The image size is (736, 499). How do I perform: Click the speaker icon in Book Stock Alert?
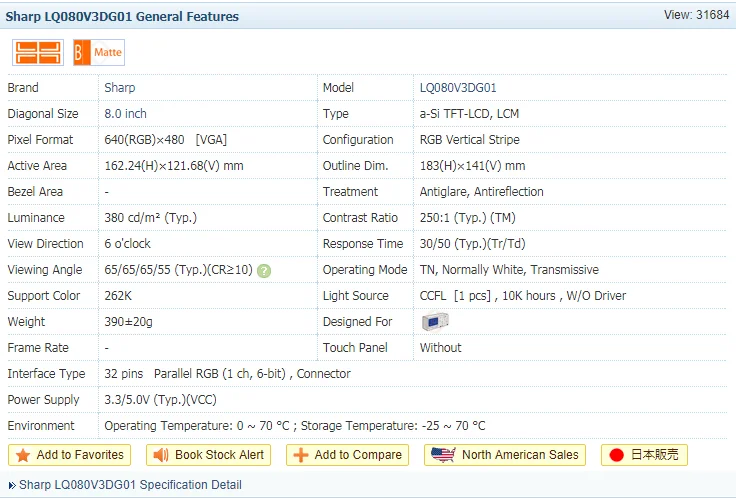(161, 455)
